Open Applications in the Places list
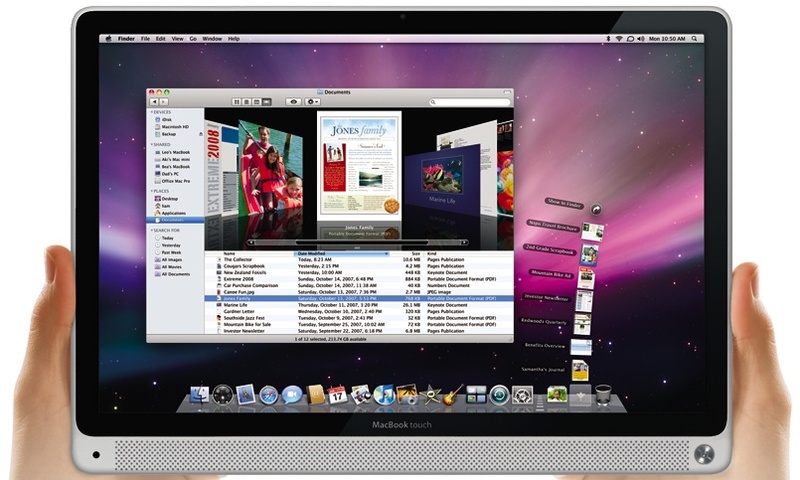Image resolution: width=800 pixels, height=480 pixels. point(170,213)
